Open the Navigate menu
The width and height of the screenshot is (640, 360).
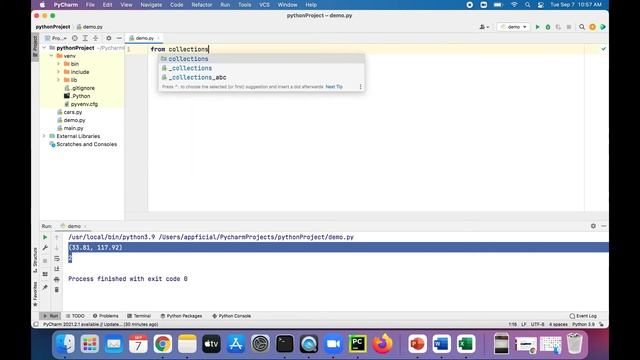pos(151,5)
